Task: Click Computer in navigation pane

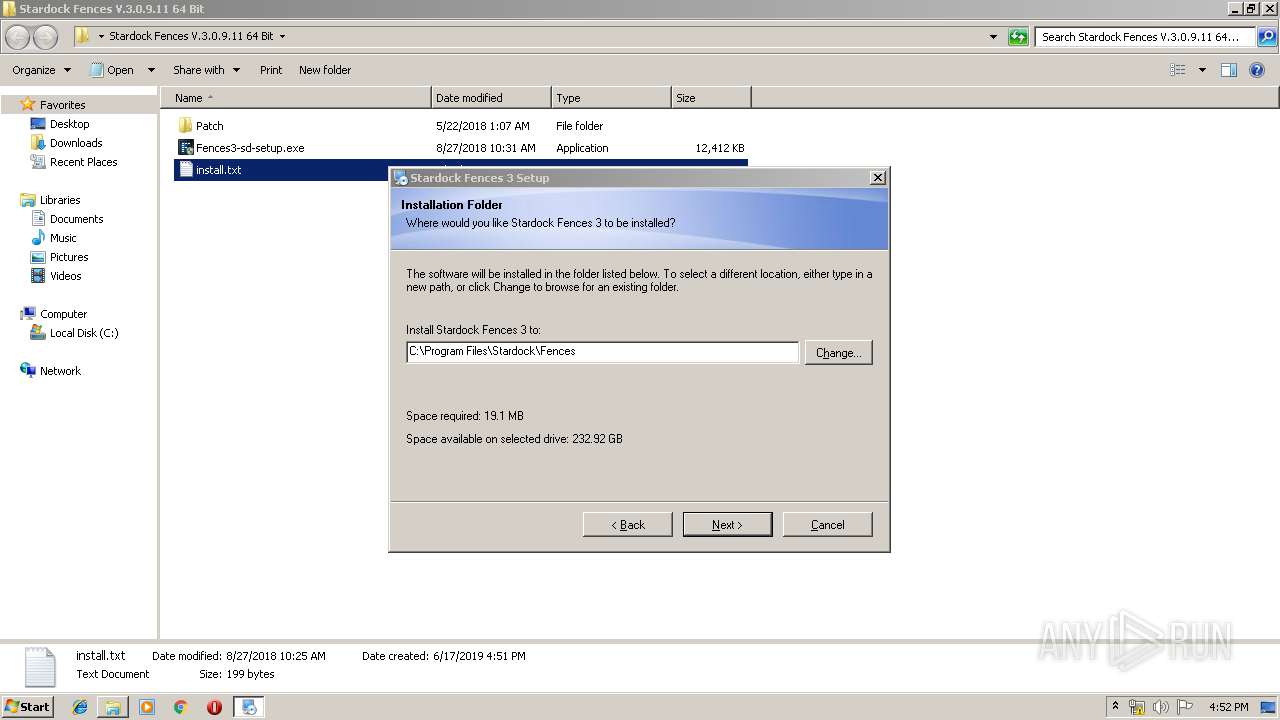Action: click(x=63, y=314)
